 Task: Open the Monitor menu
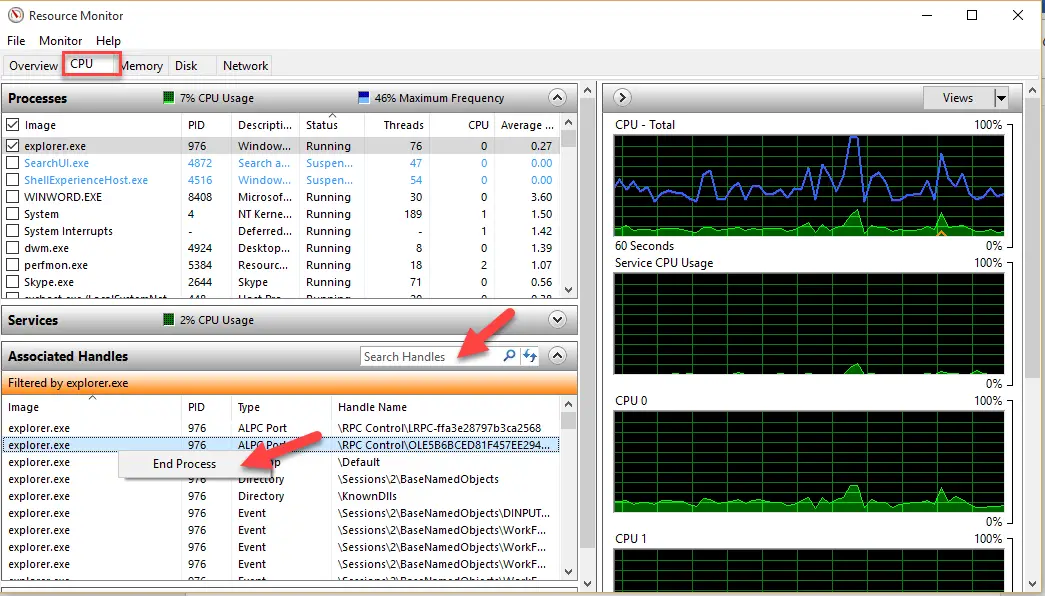tap(59, 40)
